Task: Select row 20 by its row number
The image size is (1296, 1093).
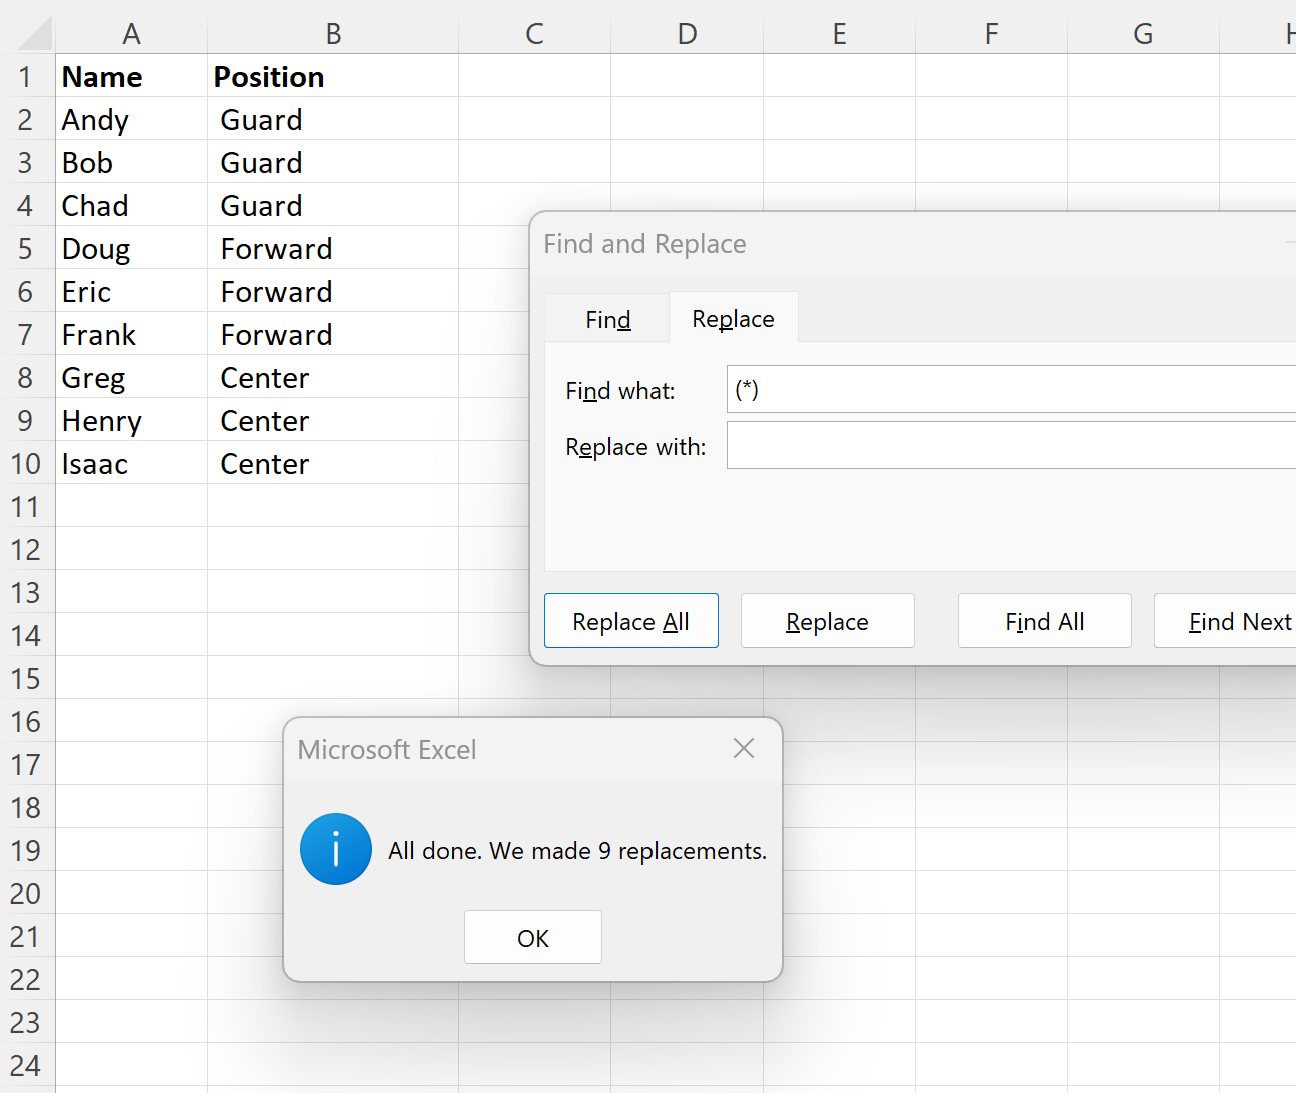Action: [x=27, y=893]
